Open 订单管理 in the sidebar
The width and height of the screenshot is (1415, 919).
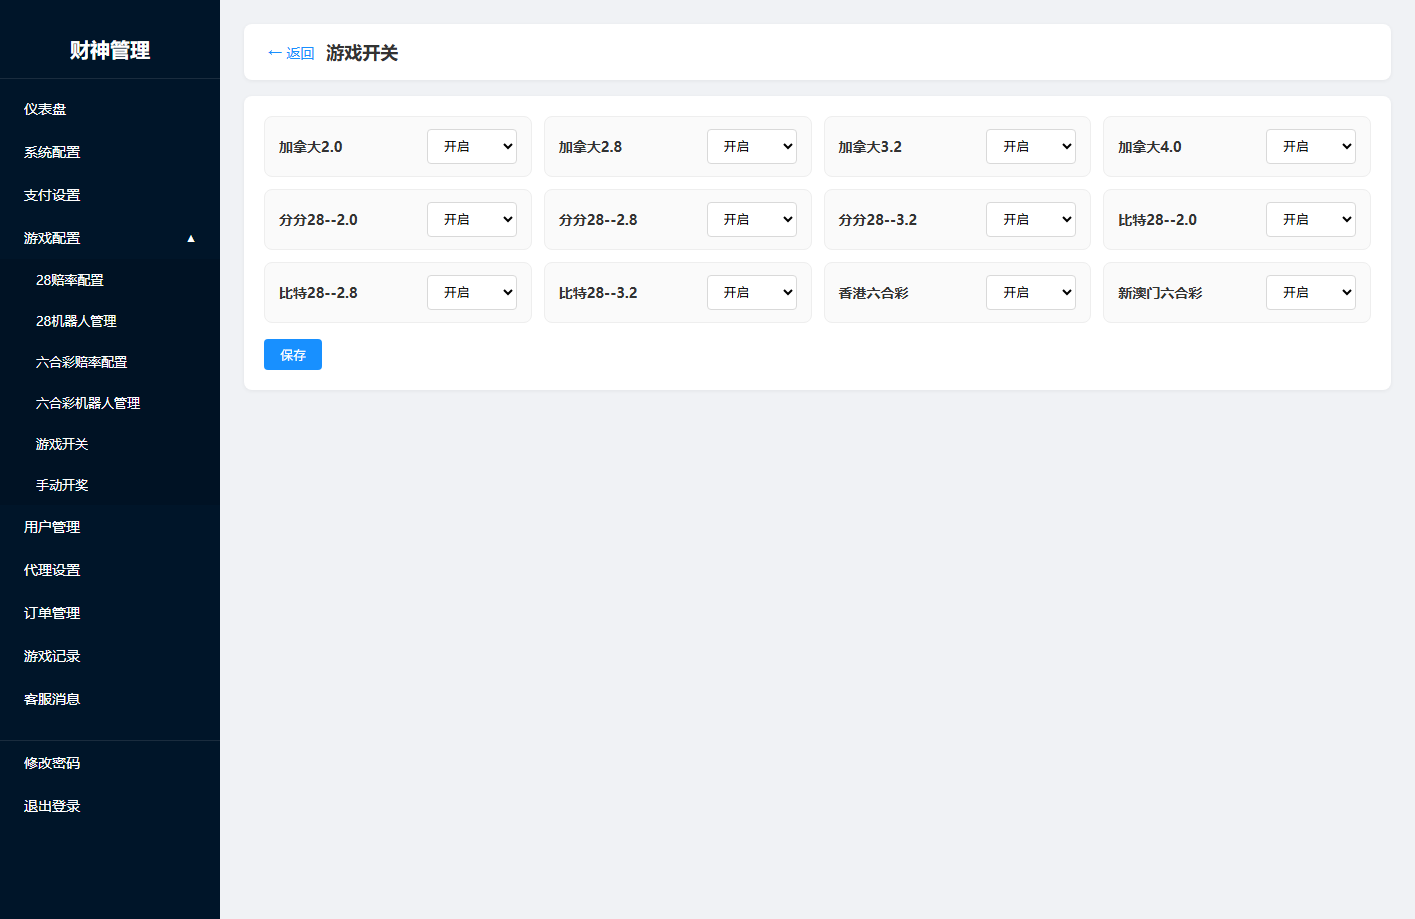pos(110,613)
